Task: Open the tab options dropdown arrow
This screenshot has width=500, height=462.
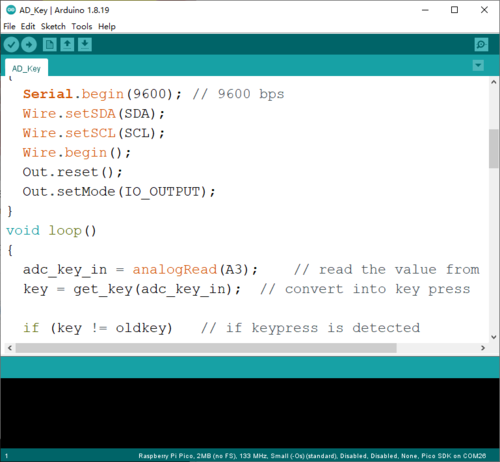Action: click(x=478, y=65)
